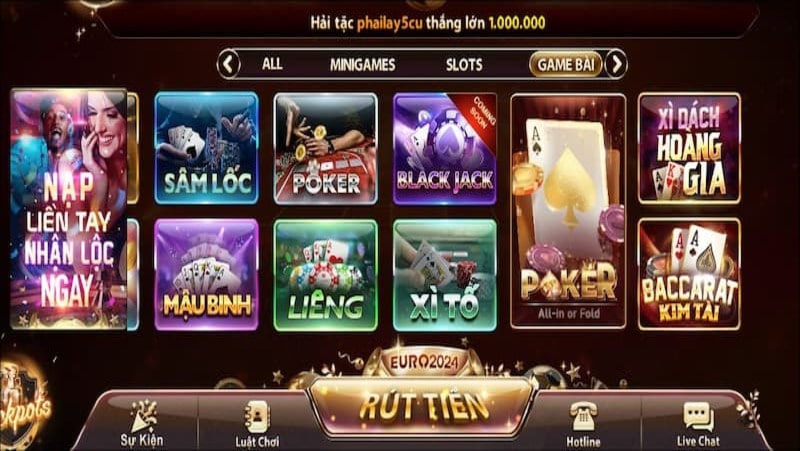The width and height of the screenshot is (800, 451).
Task: Open the Xì Tố game tile
Action: 445,275
